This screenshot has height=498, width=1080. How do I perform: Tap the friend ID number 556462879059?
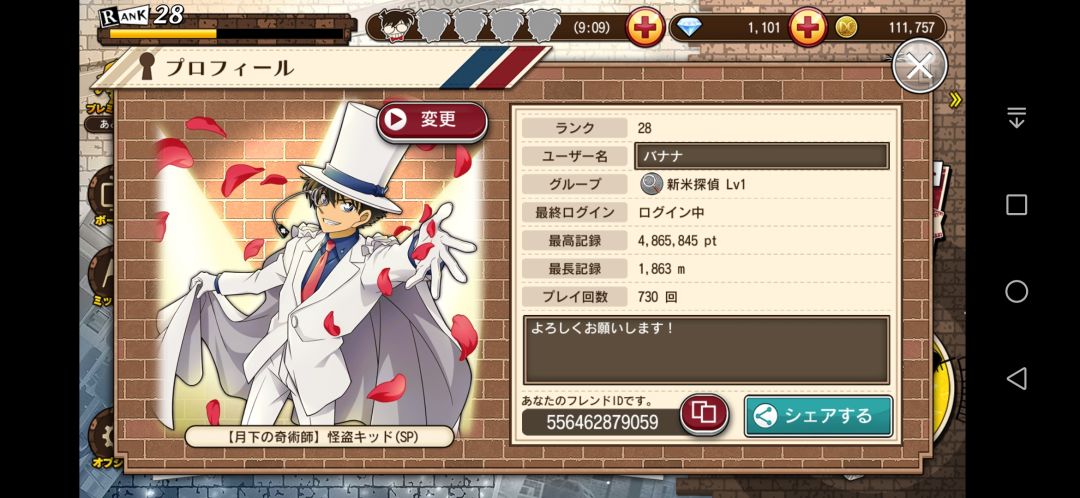(x=602, y=422)
